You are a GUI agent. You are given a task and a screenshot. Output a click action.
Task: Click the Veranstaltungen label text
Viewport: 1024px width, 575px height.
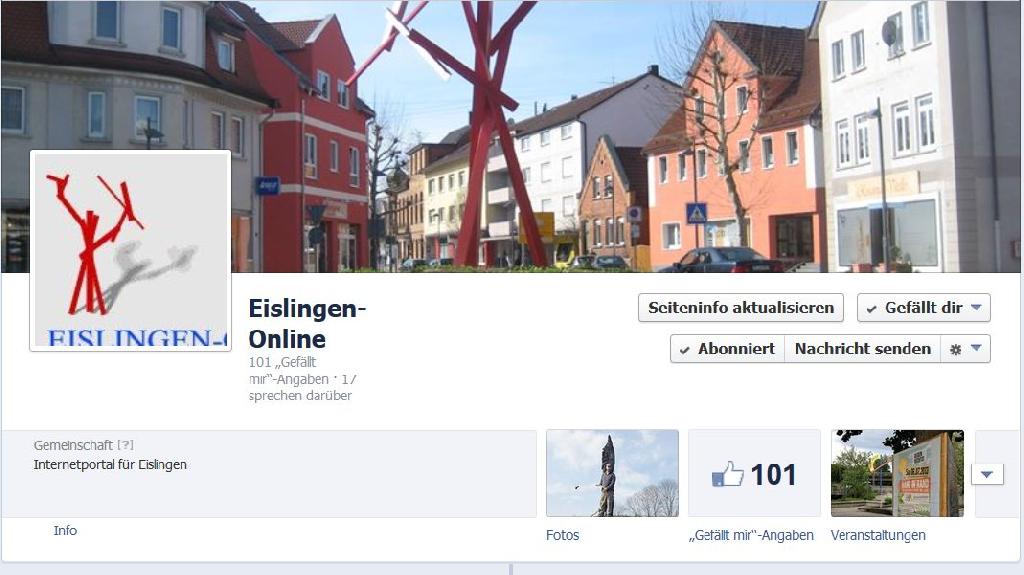tap(878, 535)
